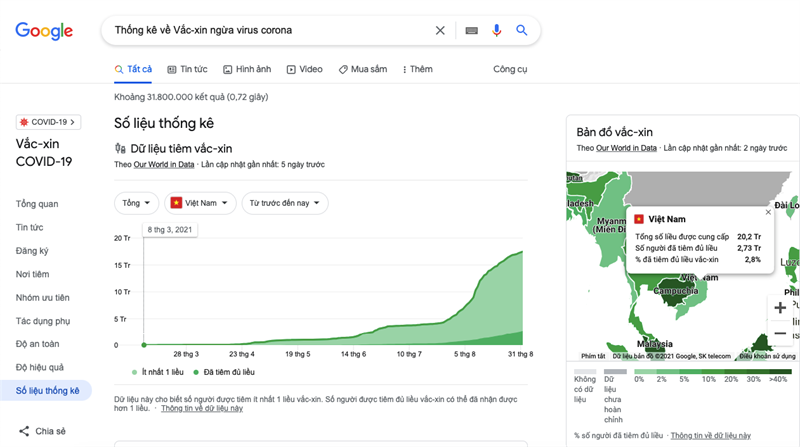Screen dimensions: 800x447
Task: Open the Thêm more menu
Action: (417, 69)
